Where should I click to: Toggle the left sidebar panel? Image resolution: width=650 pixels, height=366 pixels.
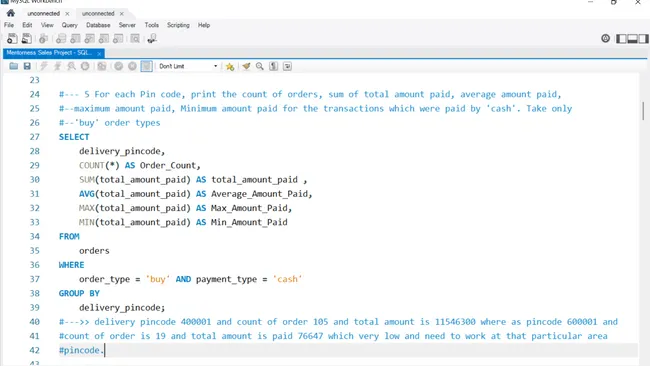621,39
